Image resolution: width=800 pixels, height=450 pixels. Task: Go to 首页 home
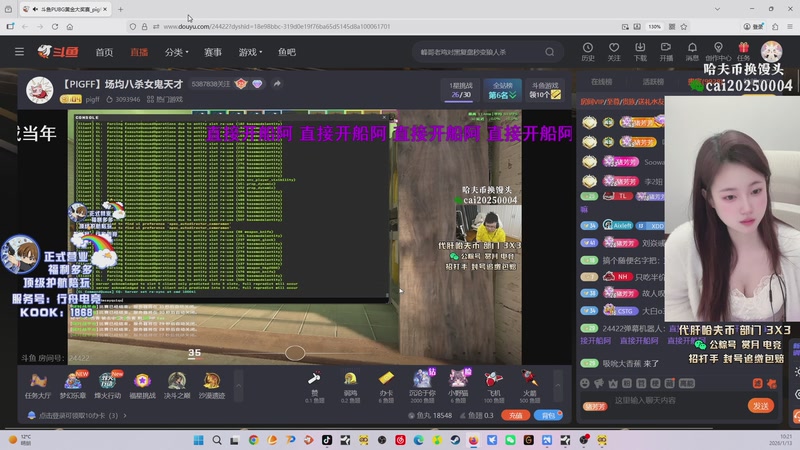tap(104, 52)
